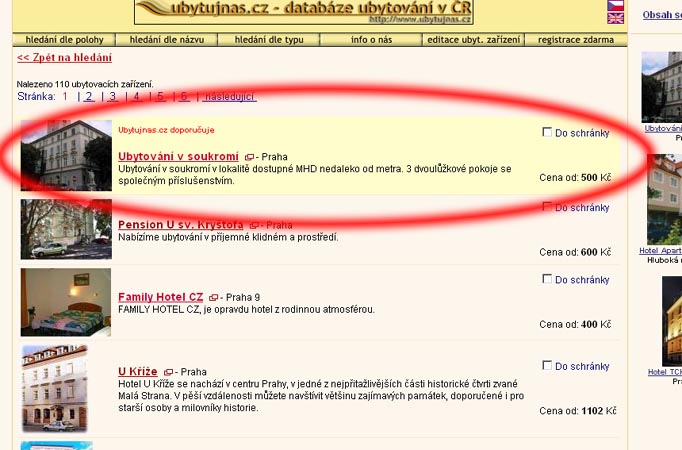Go to results page 3
The width and height of the screenshot is (682, 450).
(x=112, y=97)
